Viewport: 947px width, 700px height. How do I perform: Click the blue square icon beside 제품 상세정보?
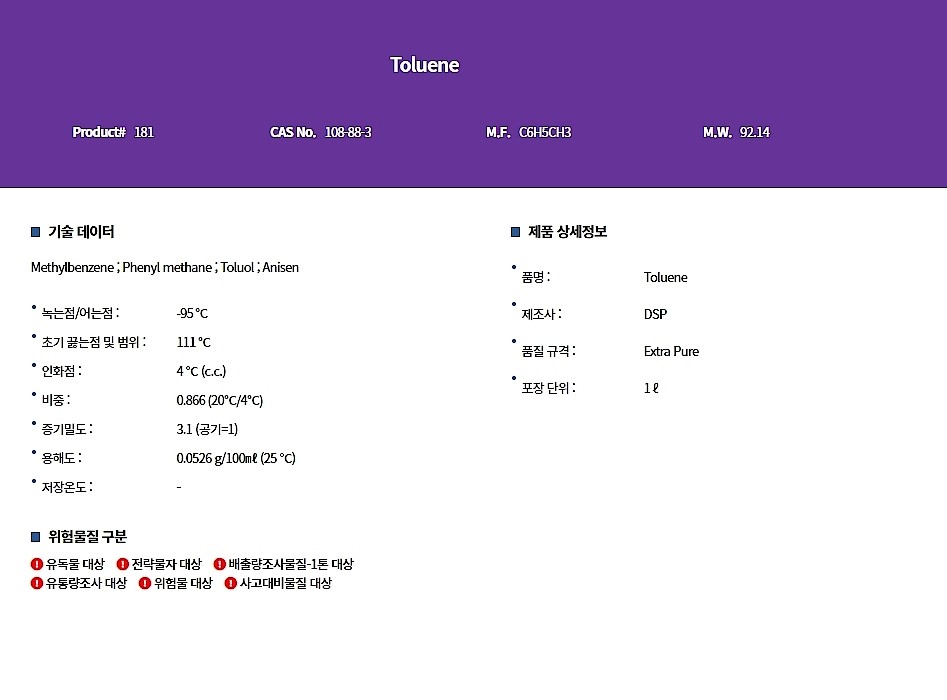[515, 232]
